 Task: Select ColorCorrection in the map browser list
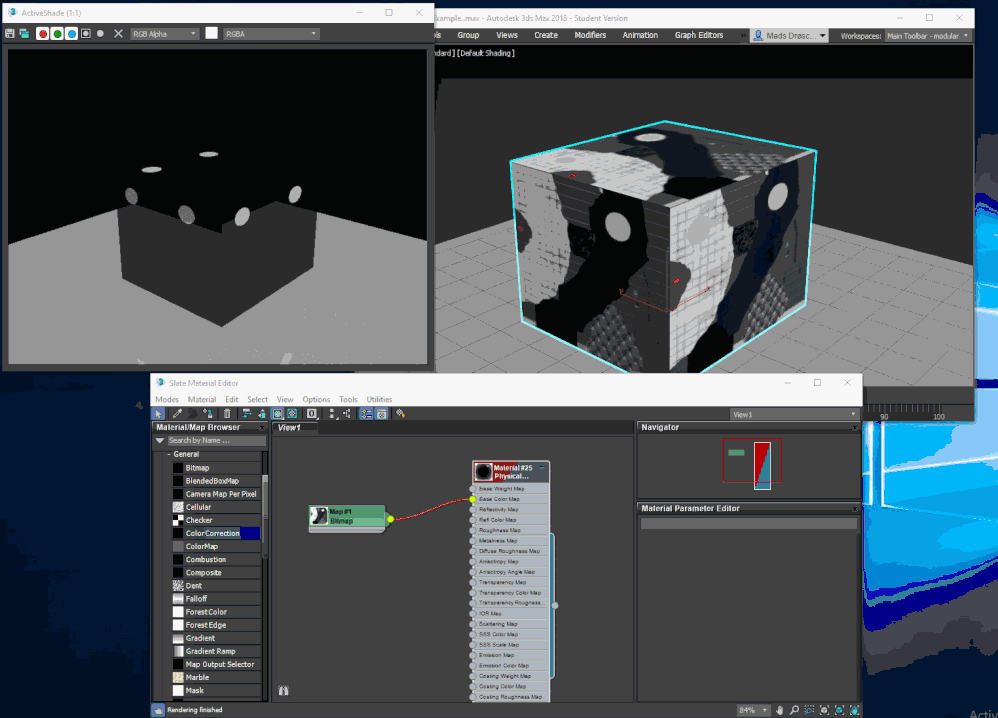coord(212,533)
